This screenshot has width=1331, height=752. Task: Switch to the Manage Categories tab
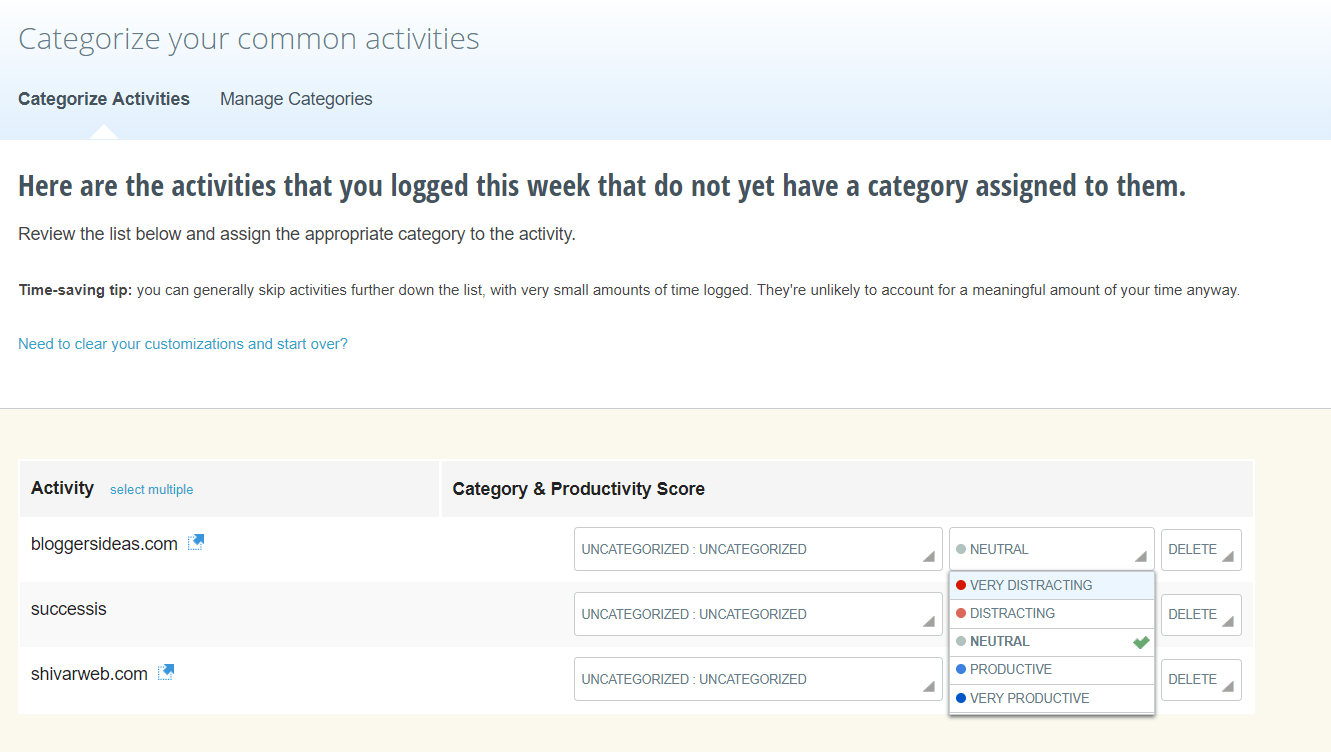click(296, 98)
